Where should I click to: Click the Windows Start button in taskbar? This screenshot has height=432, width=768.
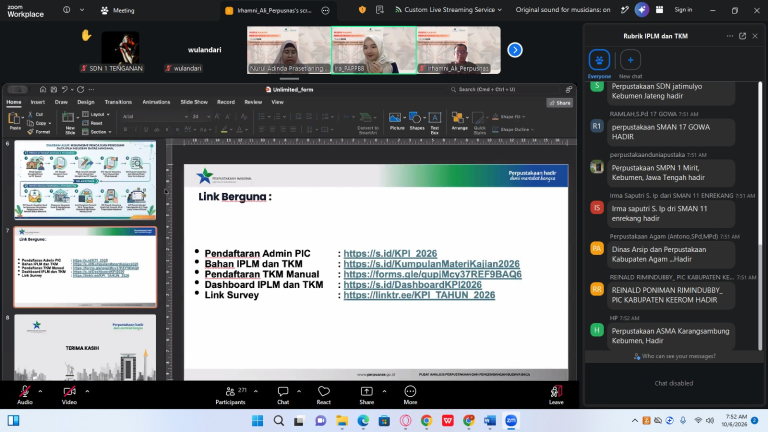point(257,421)
